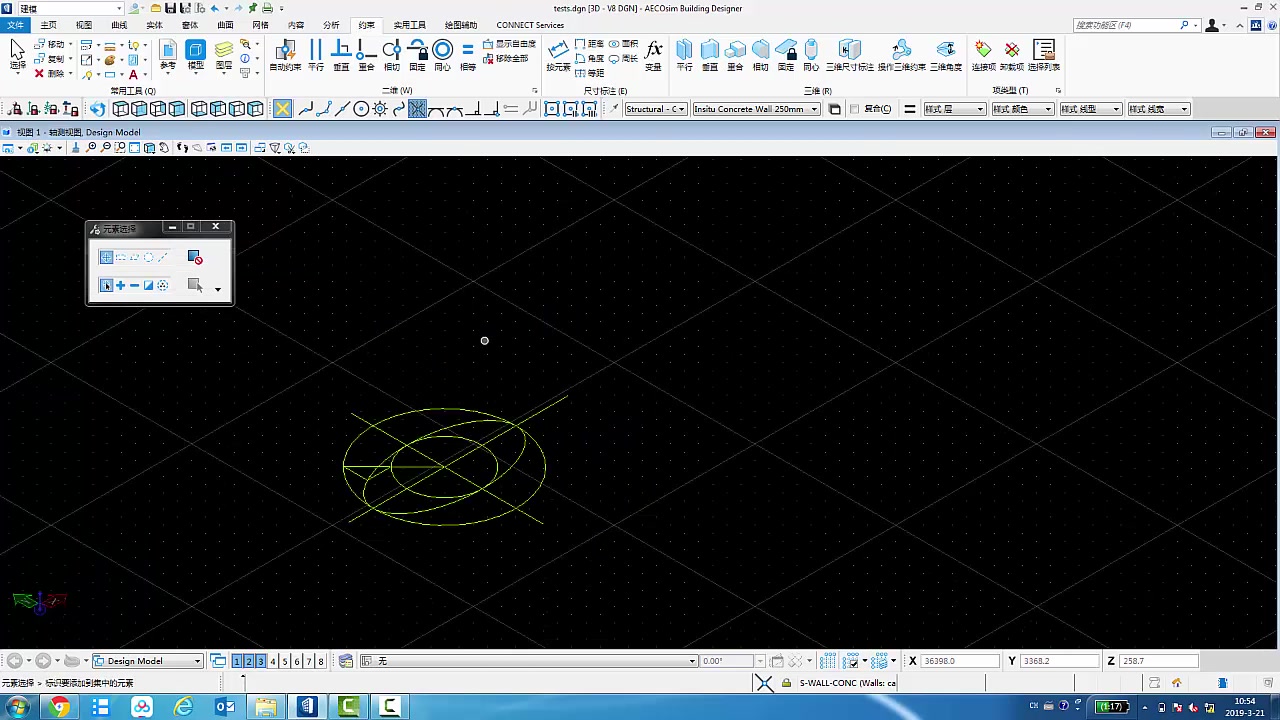Click the 固定 fix constraint icon
The height and width of the screenshot is (720, 1280).
[419, 50]
